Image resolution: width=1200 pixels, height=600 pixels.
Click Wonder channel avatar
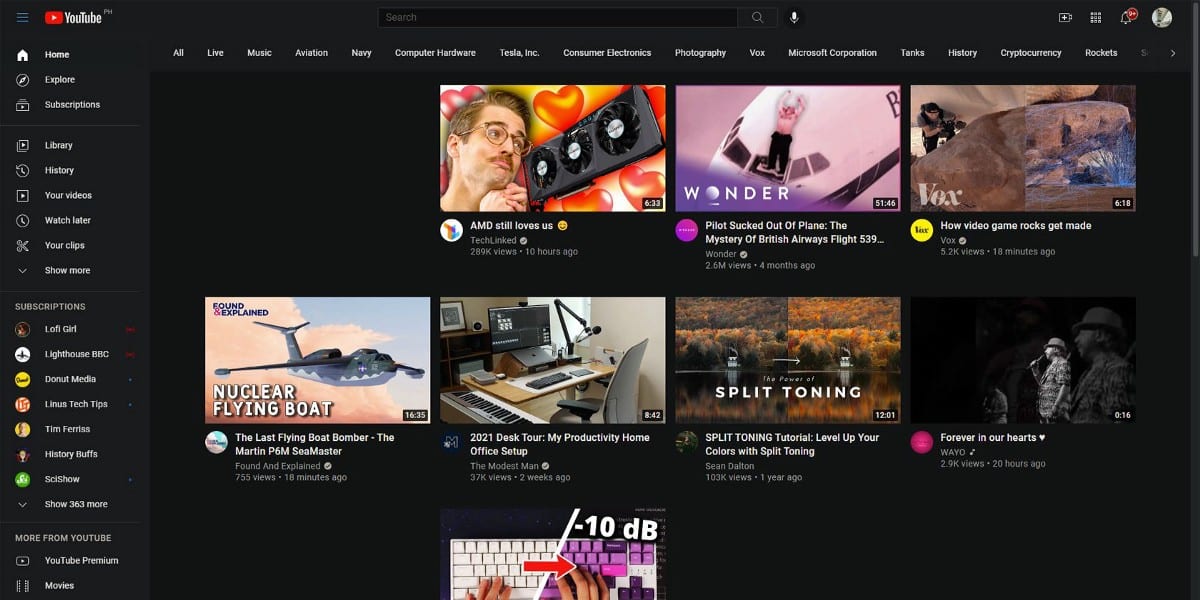coord(687,230)
